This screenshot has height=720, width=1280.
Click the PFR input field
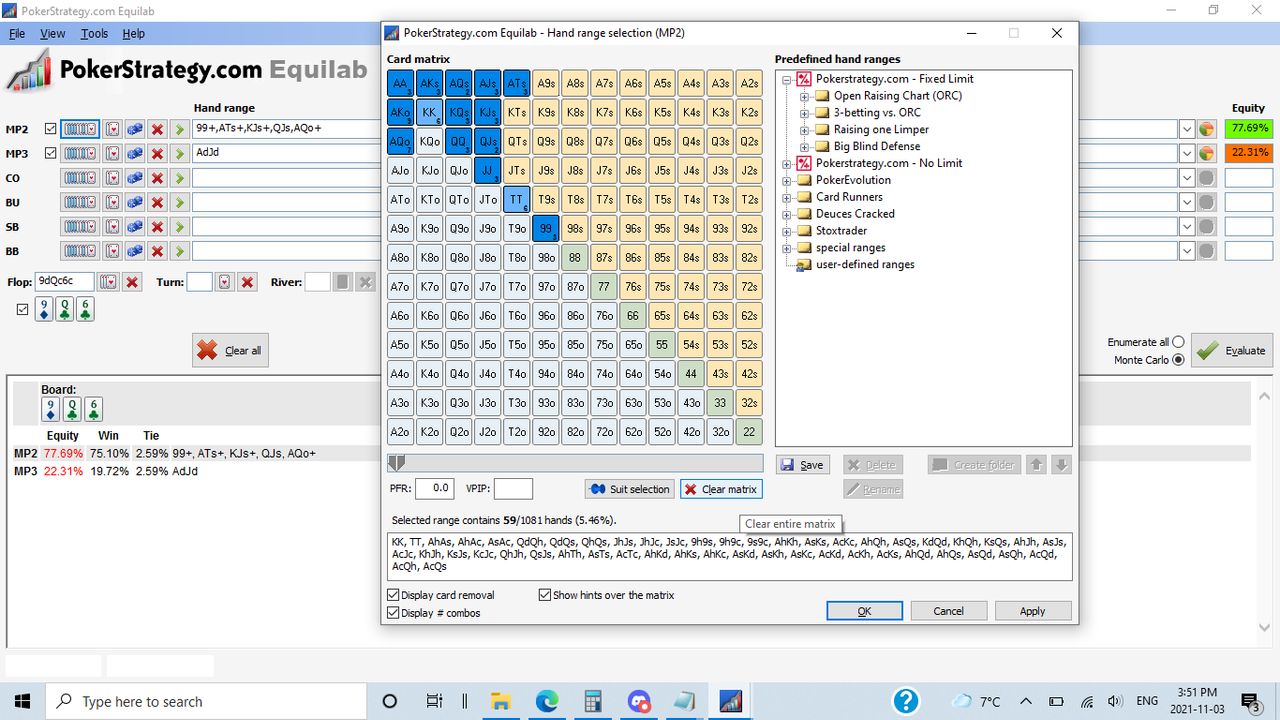point(434,489)
